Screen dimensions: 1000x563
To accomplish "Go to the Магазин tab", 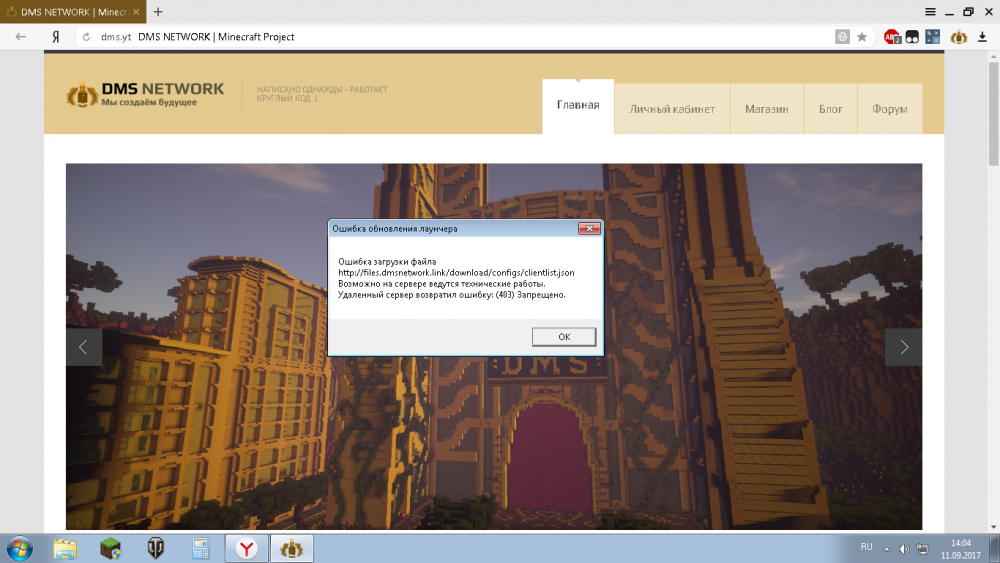I will (766, 109).
